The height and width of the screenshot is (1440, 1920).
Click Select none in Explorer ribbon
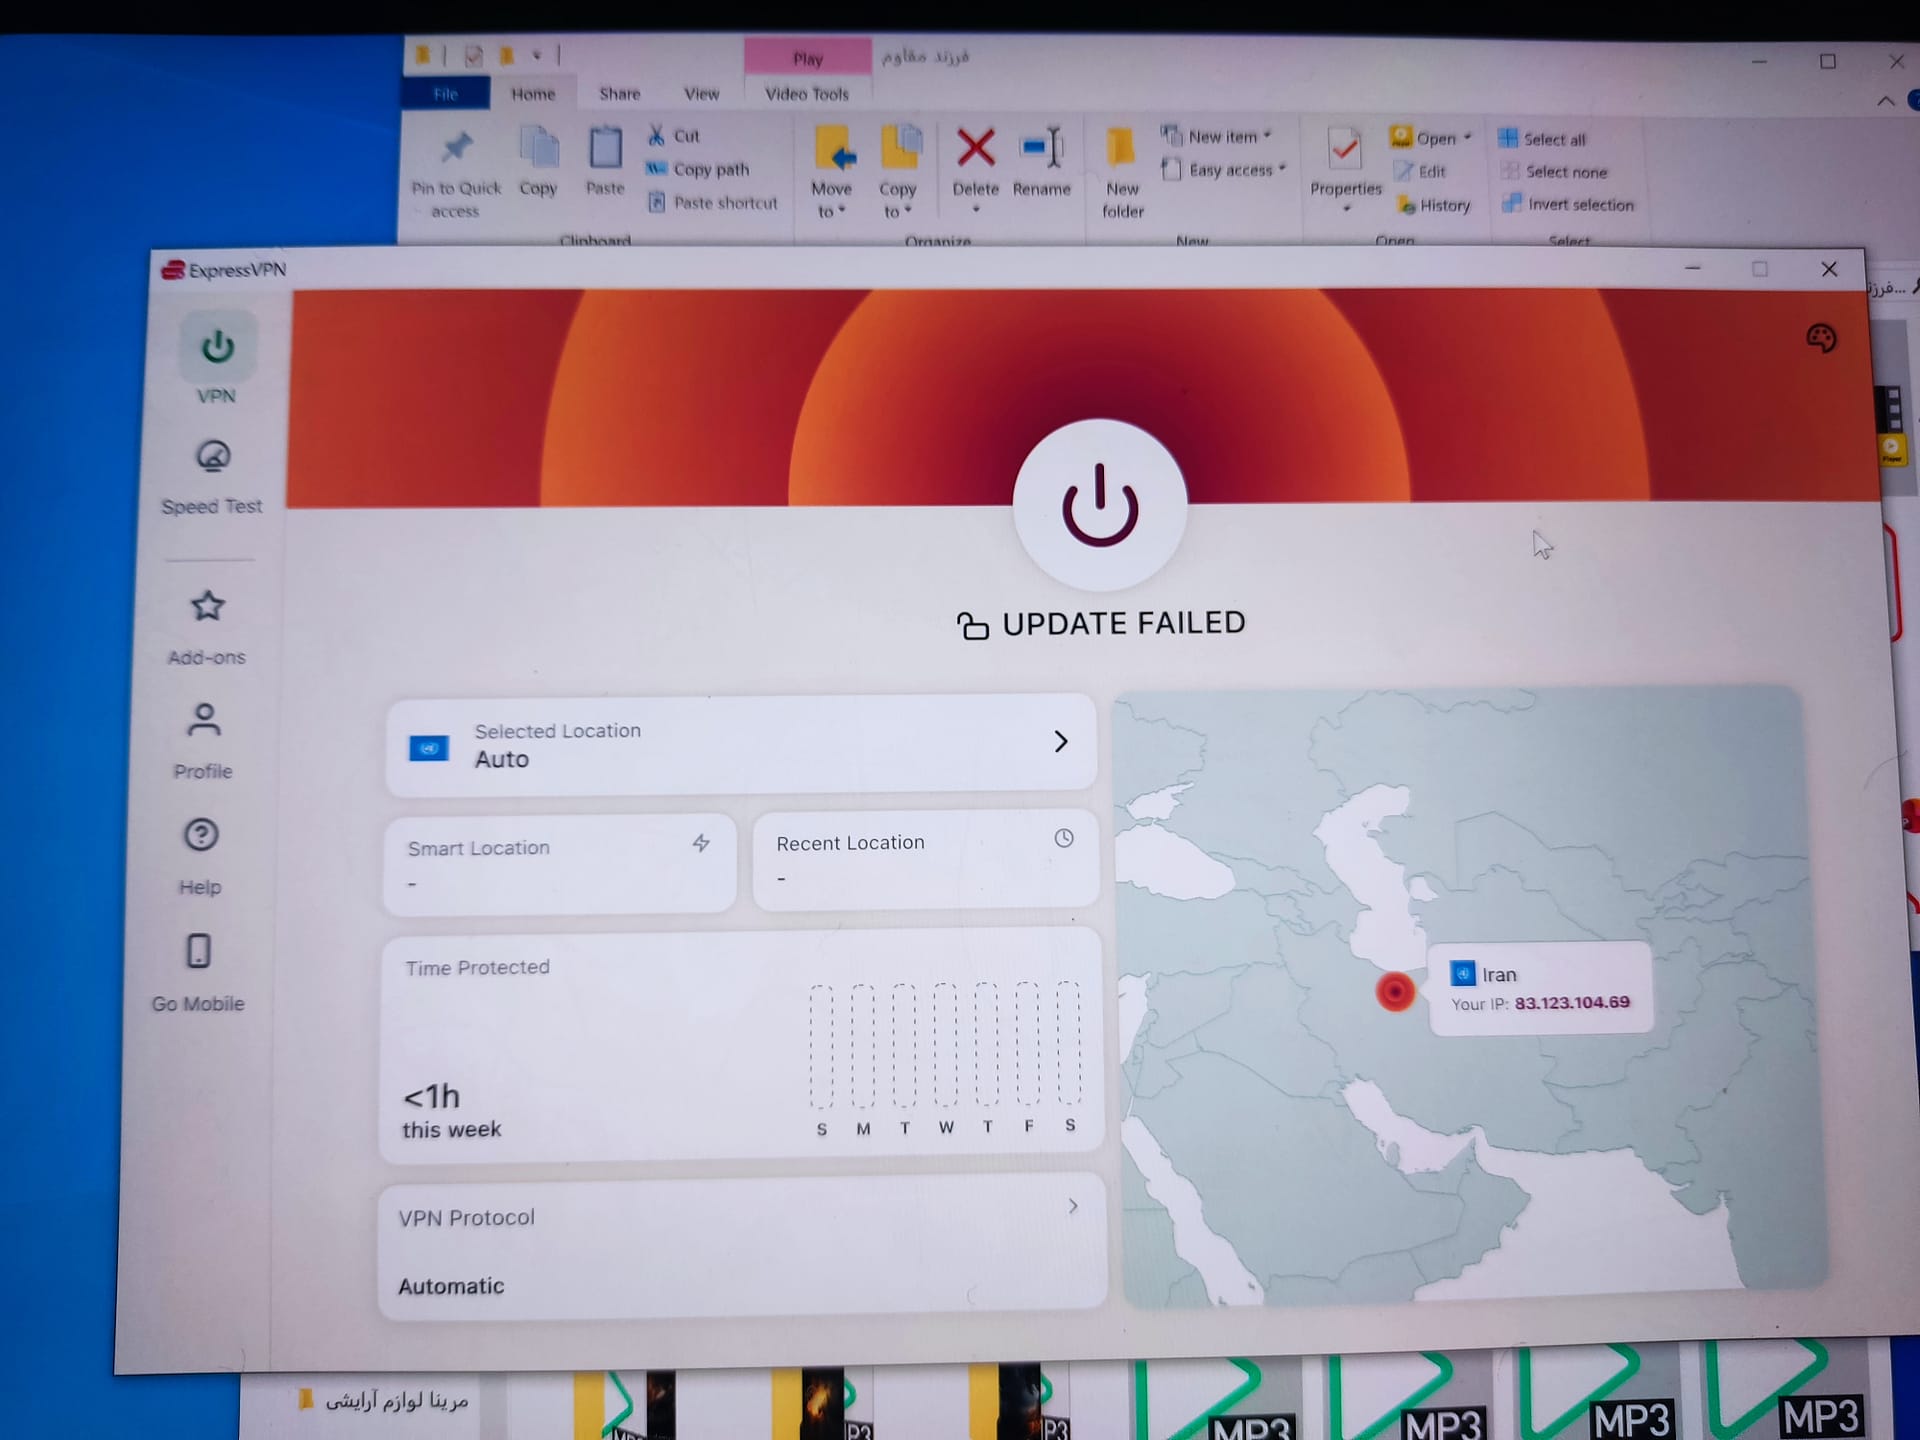[x=1554, y=172]
